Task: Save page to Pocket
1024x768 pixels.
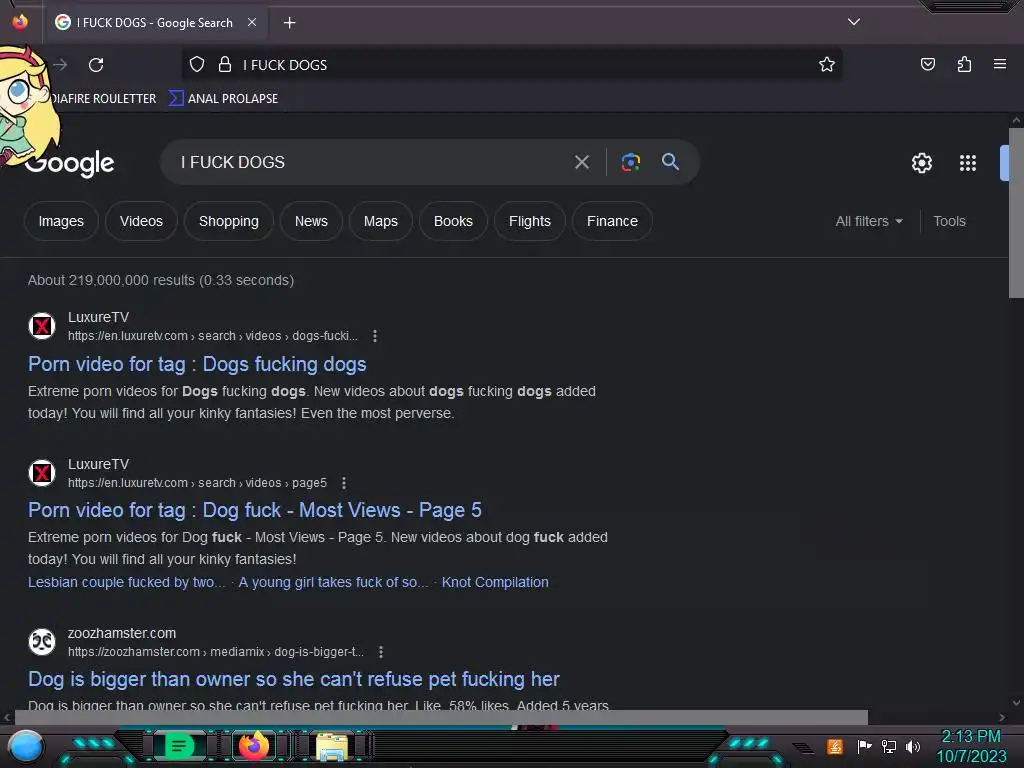Action: (927, 64)
